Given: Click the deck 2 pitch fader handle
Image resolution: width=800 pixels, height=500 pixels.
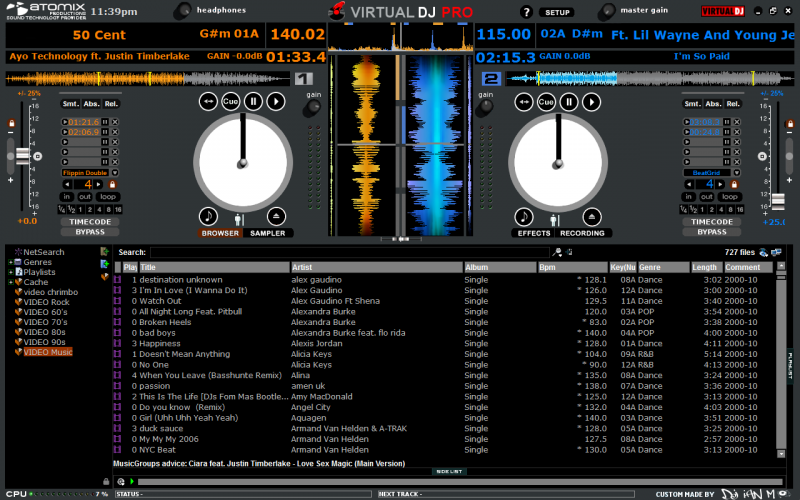Looking at the screenshot, I should (778, 202).
